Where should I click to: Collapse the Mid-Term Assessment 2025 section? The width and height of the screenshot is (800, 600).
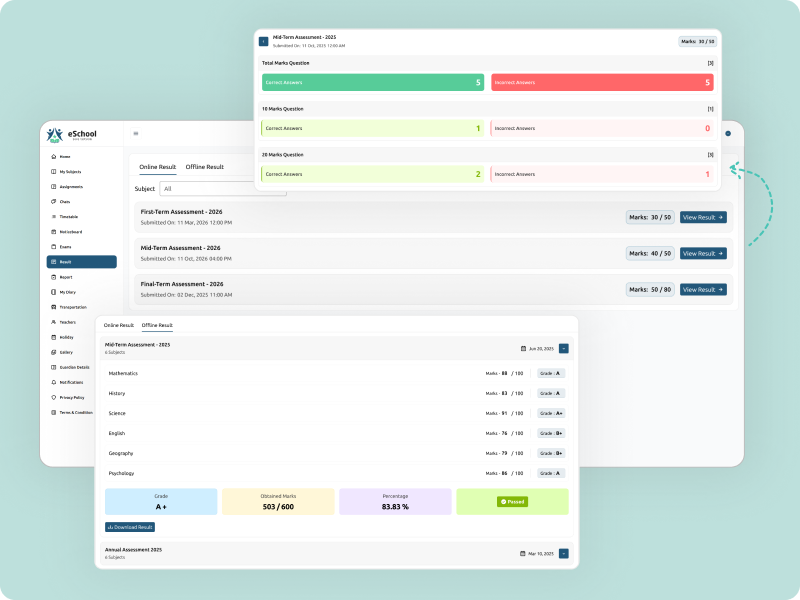click(x=564, y=349)
